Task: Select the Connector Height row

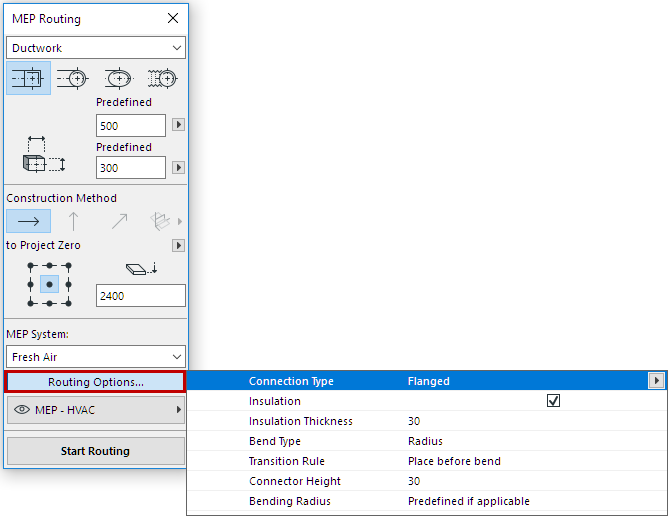Action: click(427, 481)
